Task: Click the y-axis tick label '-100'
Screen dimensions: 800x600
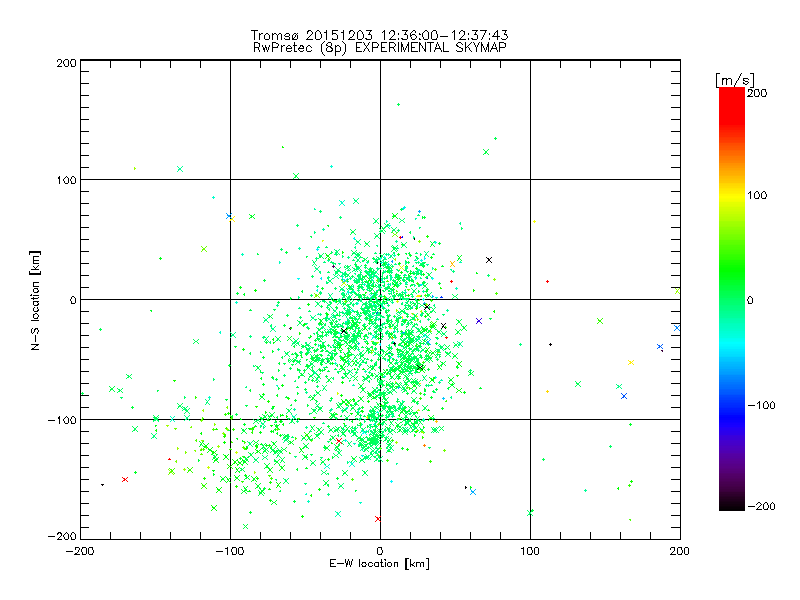Action: (x=62, y=420)
